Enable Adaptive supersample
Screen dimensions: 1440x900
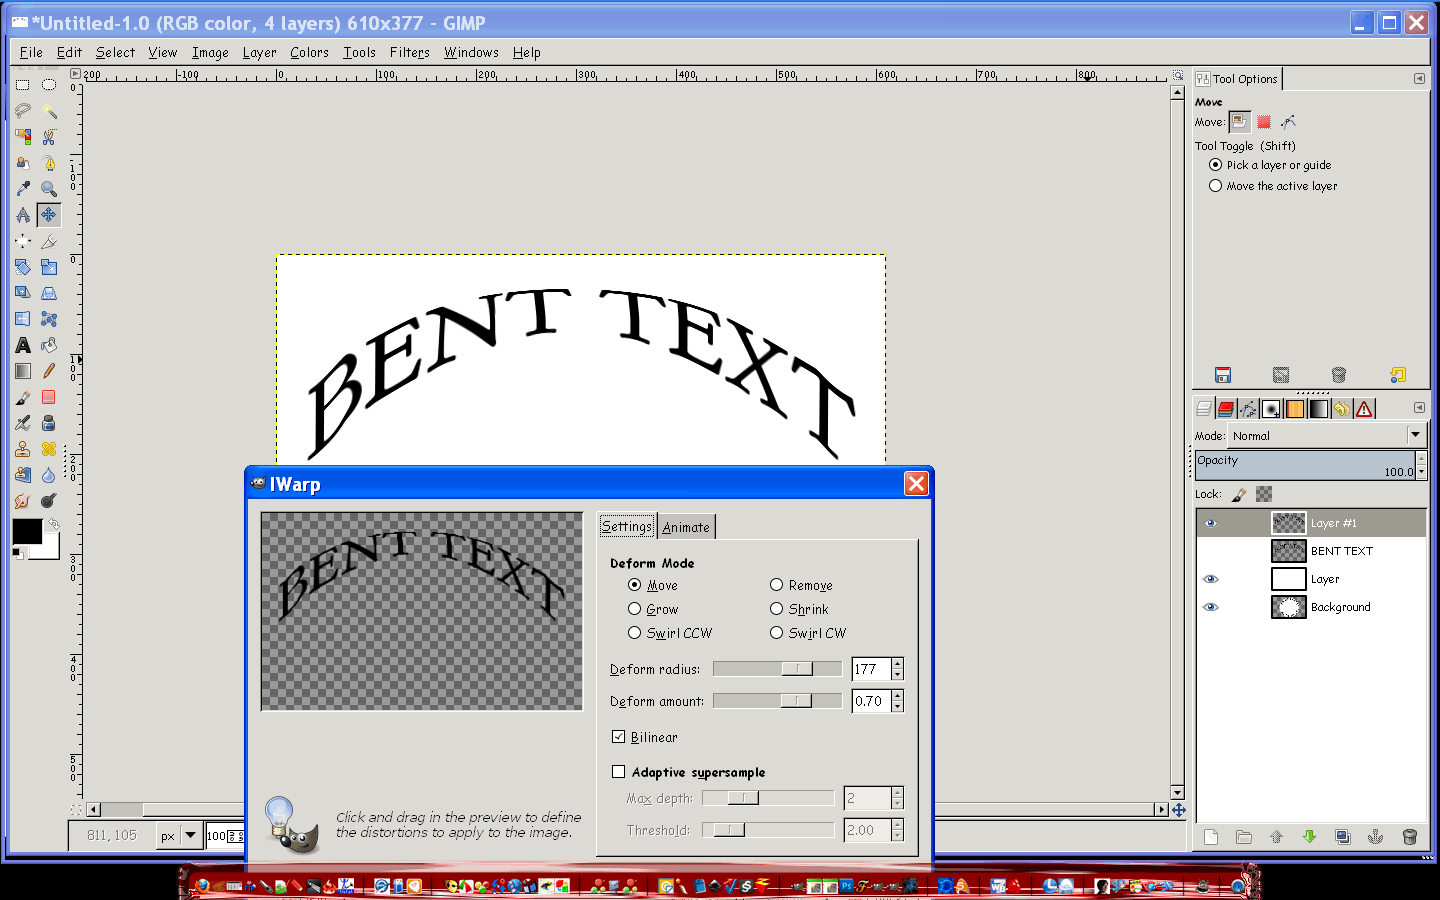point(618,772)
